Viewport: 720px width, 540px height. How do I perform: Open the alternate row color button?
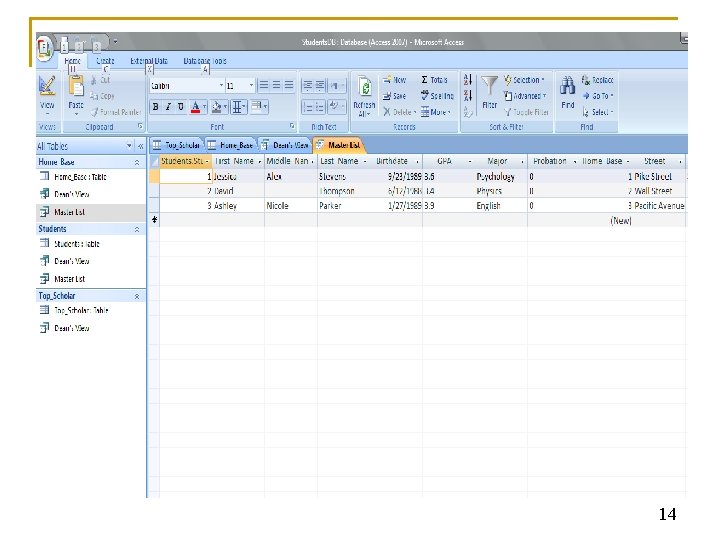tap(259, 107)
